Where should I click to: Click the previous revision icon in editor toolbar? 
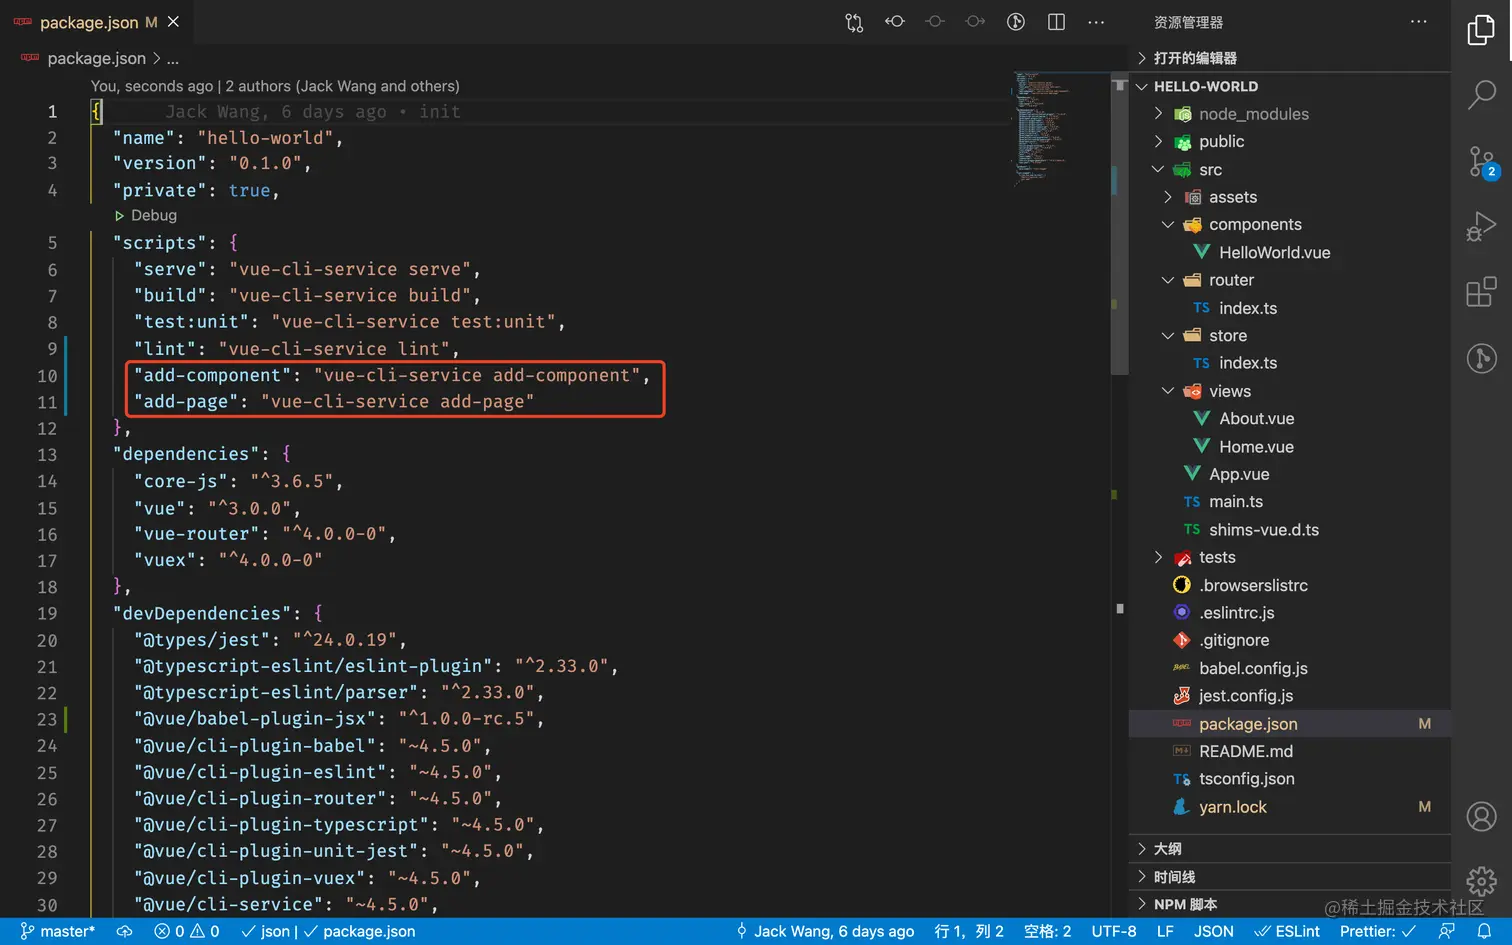coord(895,22)
